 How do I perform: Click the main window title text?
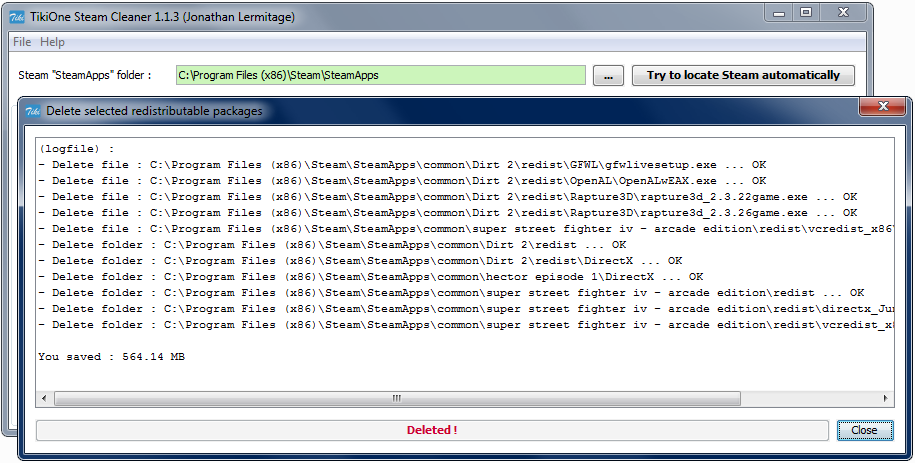pos(162,17)
